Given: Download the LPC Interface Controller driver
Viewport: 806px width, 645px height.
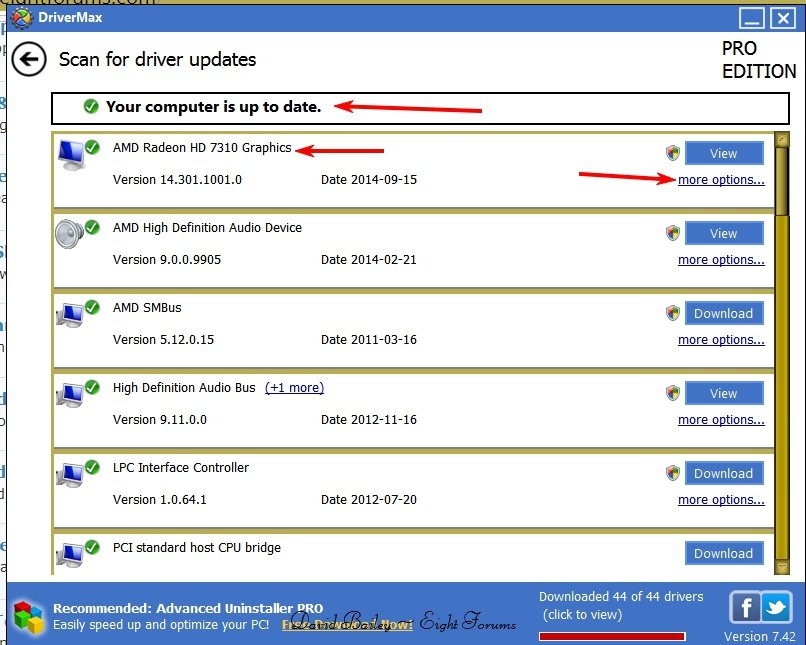Looking at the screenshot, I should (724, 473).
